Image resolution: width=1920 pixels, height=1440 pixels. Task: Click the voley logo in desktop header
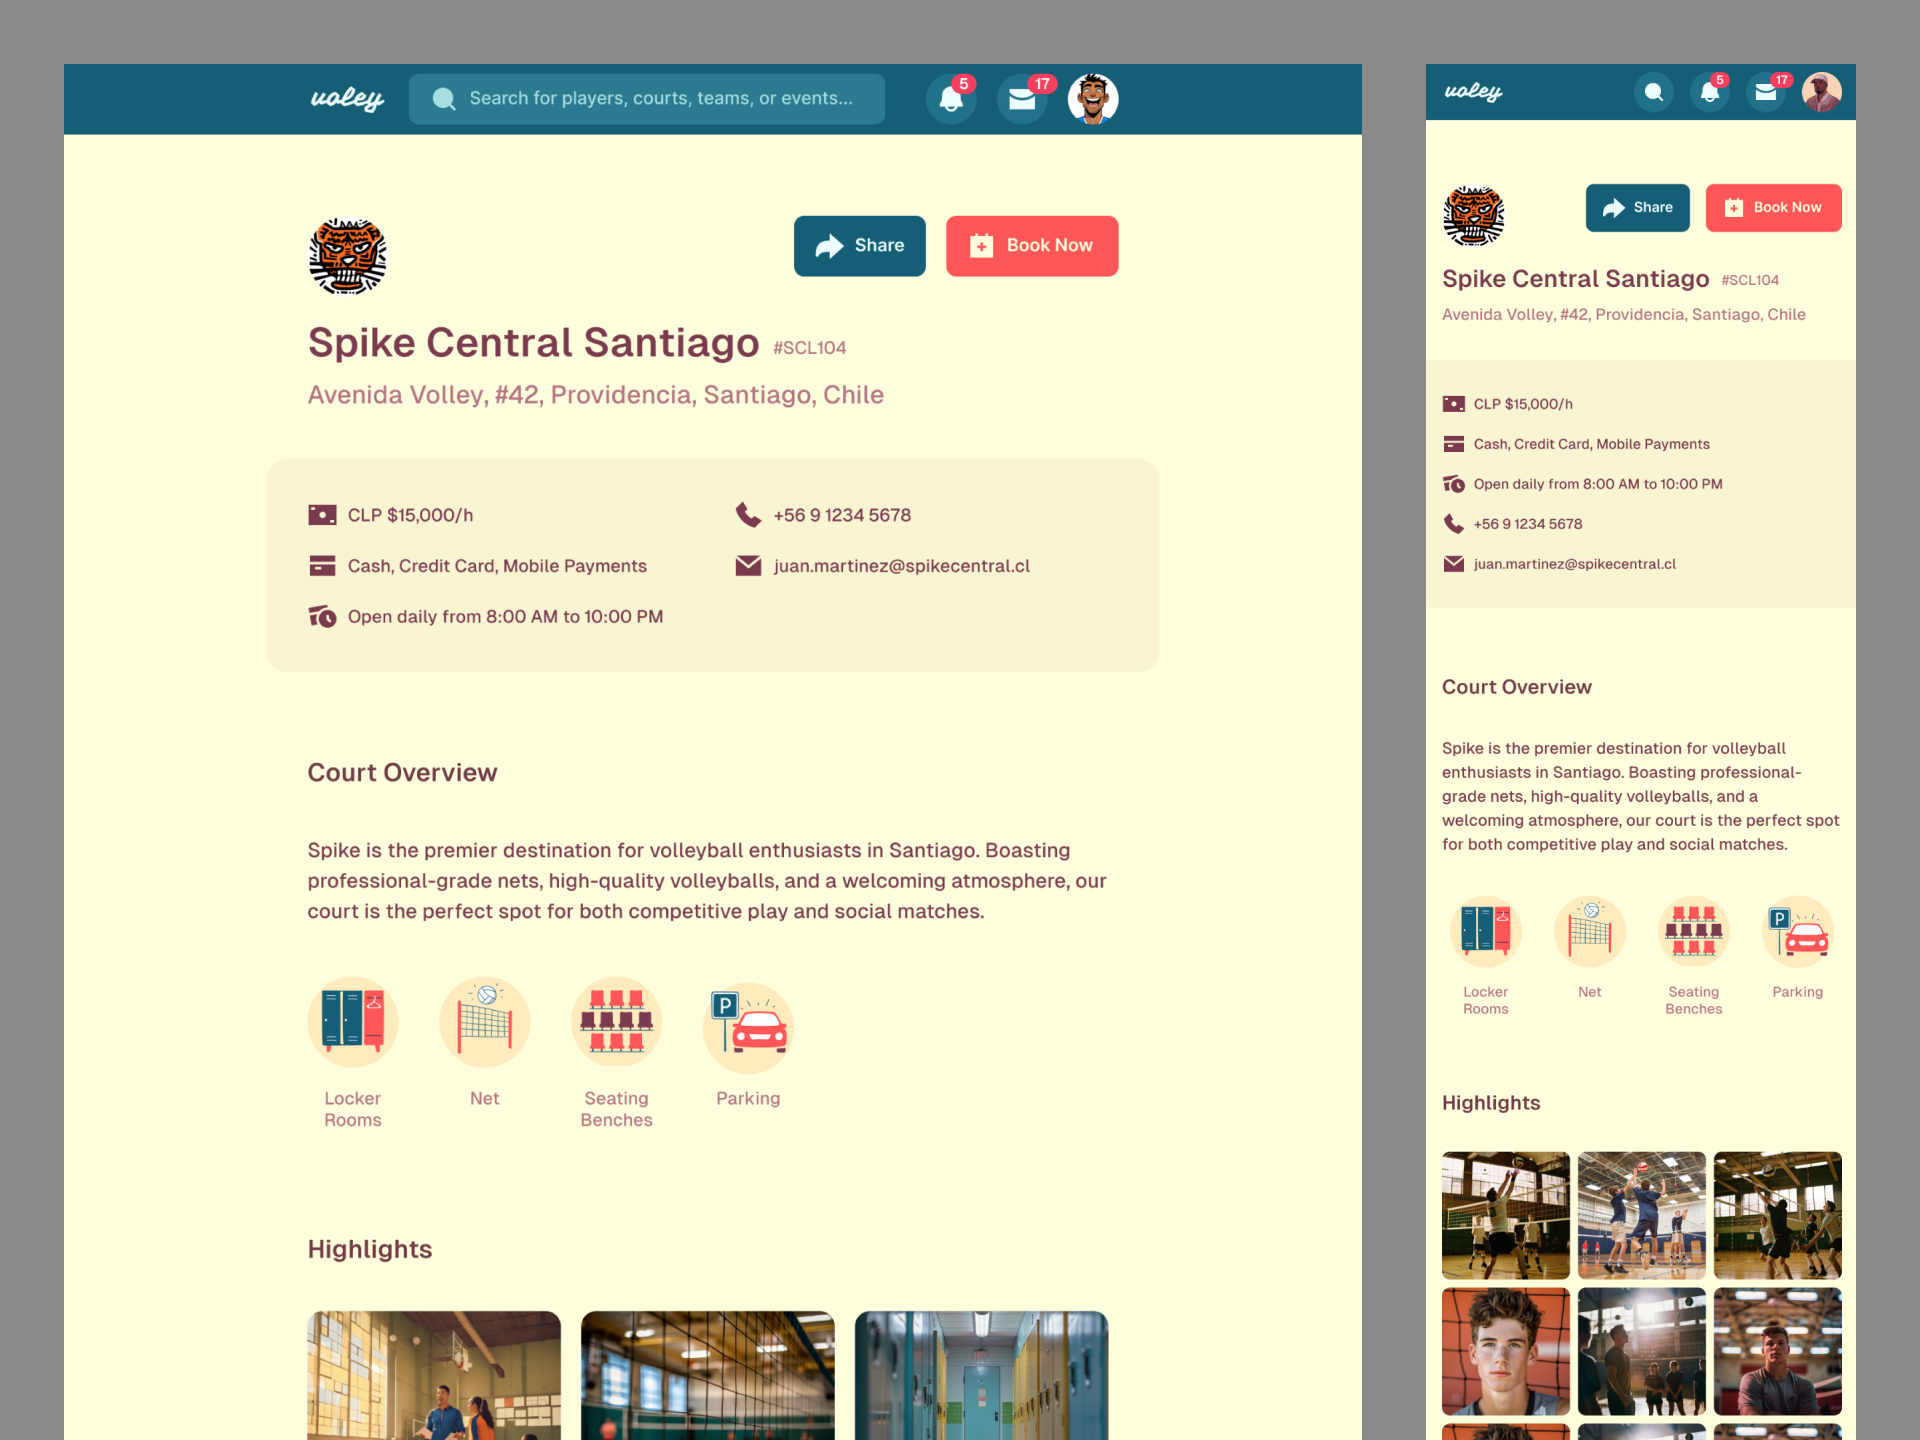point(347,98)
